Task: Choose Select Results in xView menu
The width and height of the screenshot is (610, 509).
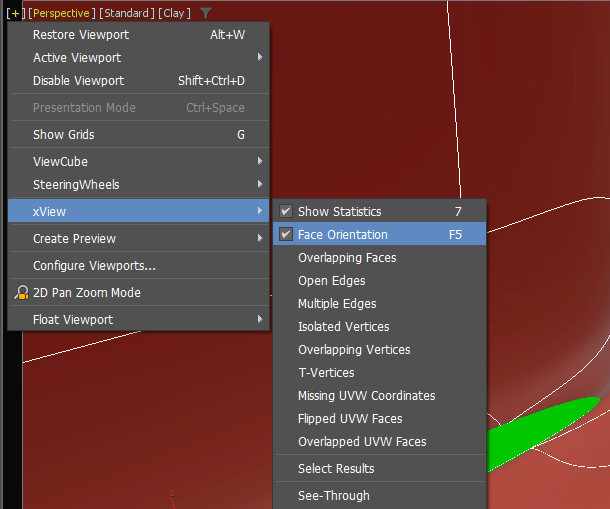Action: (380, 469)
